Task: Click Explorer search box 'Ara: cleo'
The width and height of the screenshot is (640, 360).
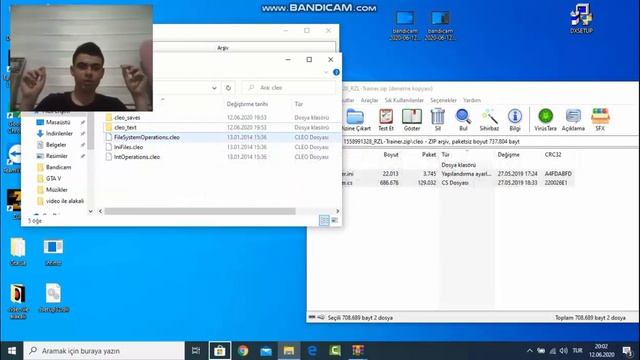Action: (x=289, y=88)
